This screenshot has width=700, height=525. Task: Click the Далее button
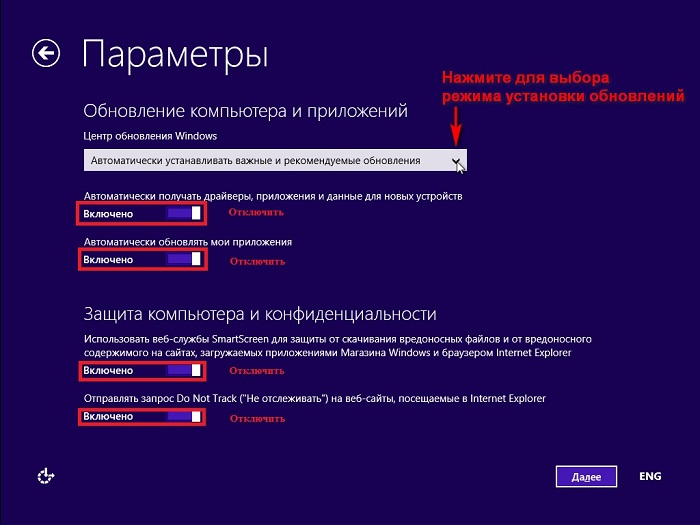(x=586, y=477)
